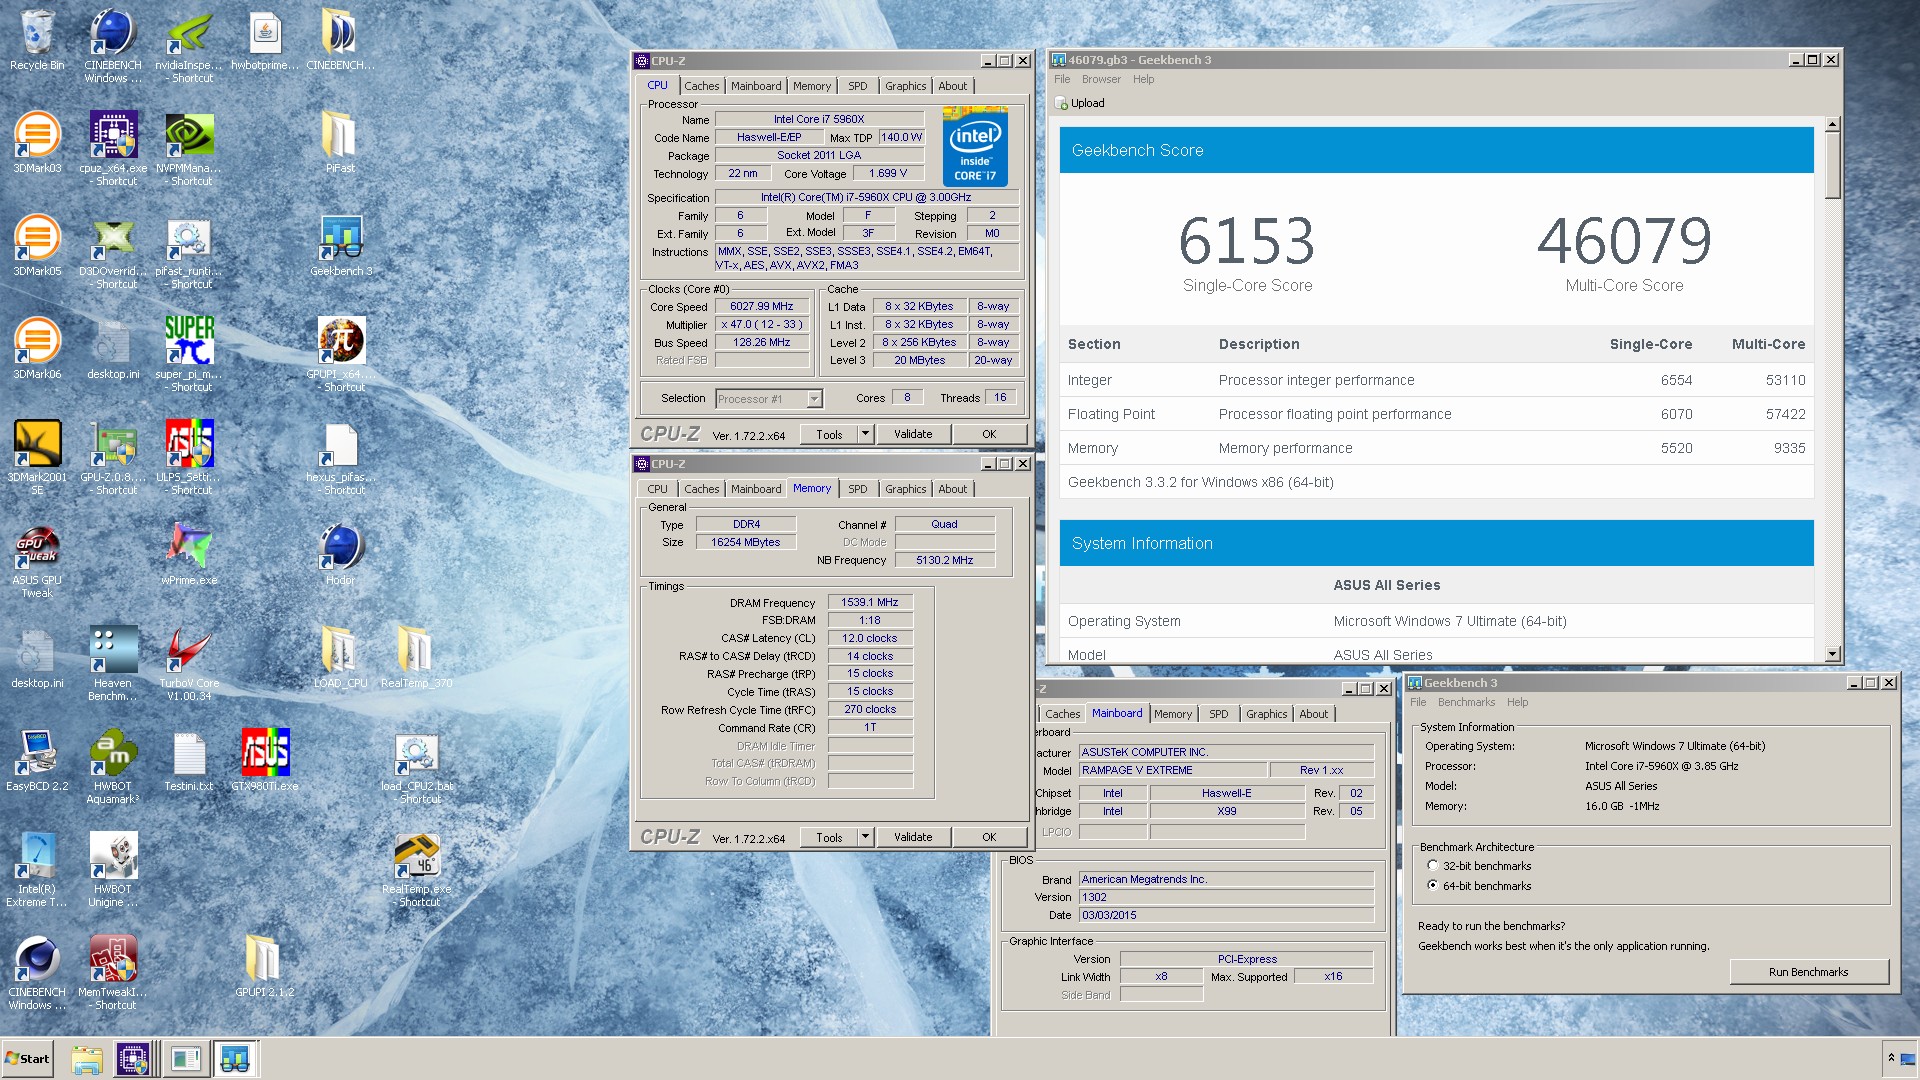1920x1080 pixels.
Task: Click the Windows Start button
Action: 28,1058
